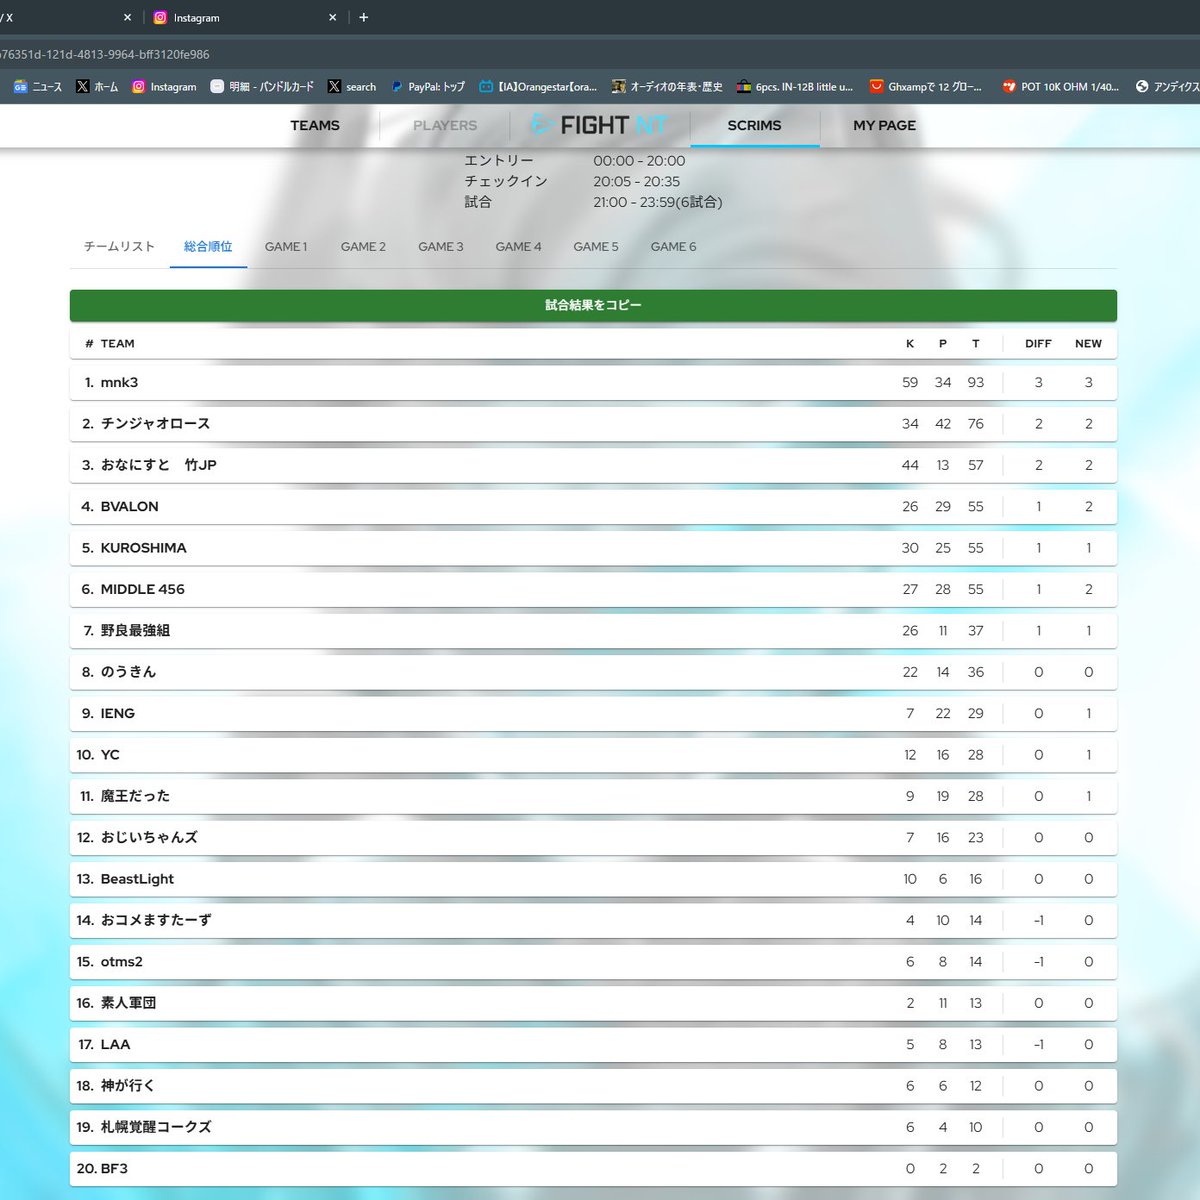Open the 明細 - バンドルカード bookmark
The width and height of the screenshot is (1200, 1200).
pyautogui.click(x=262, y=87)
